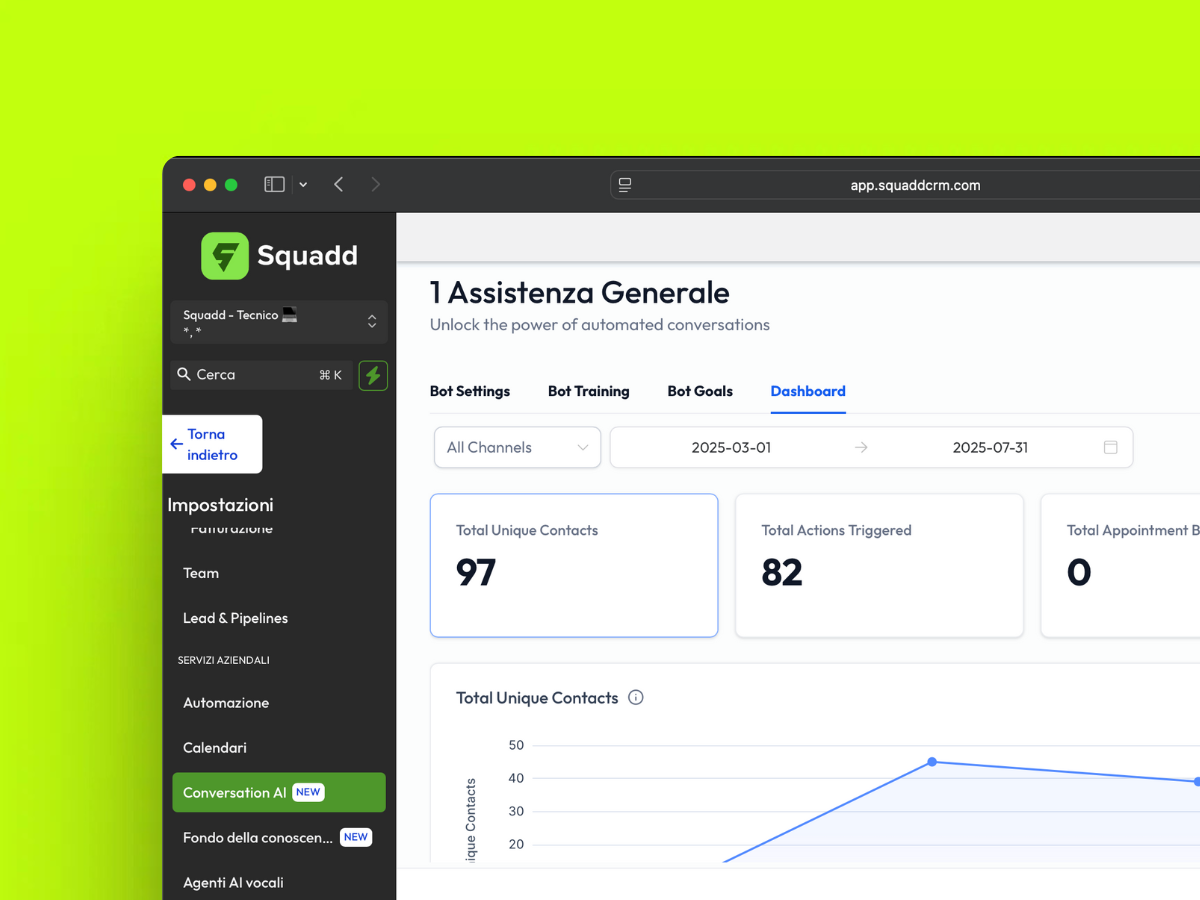Select Conversation AI sidebar item
Viewport: 1200px width, 900px height.
click(279, 792)
